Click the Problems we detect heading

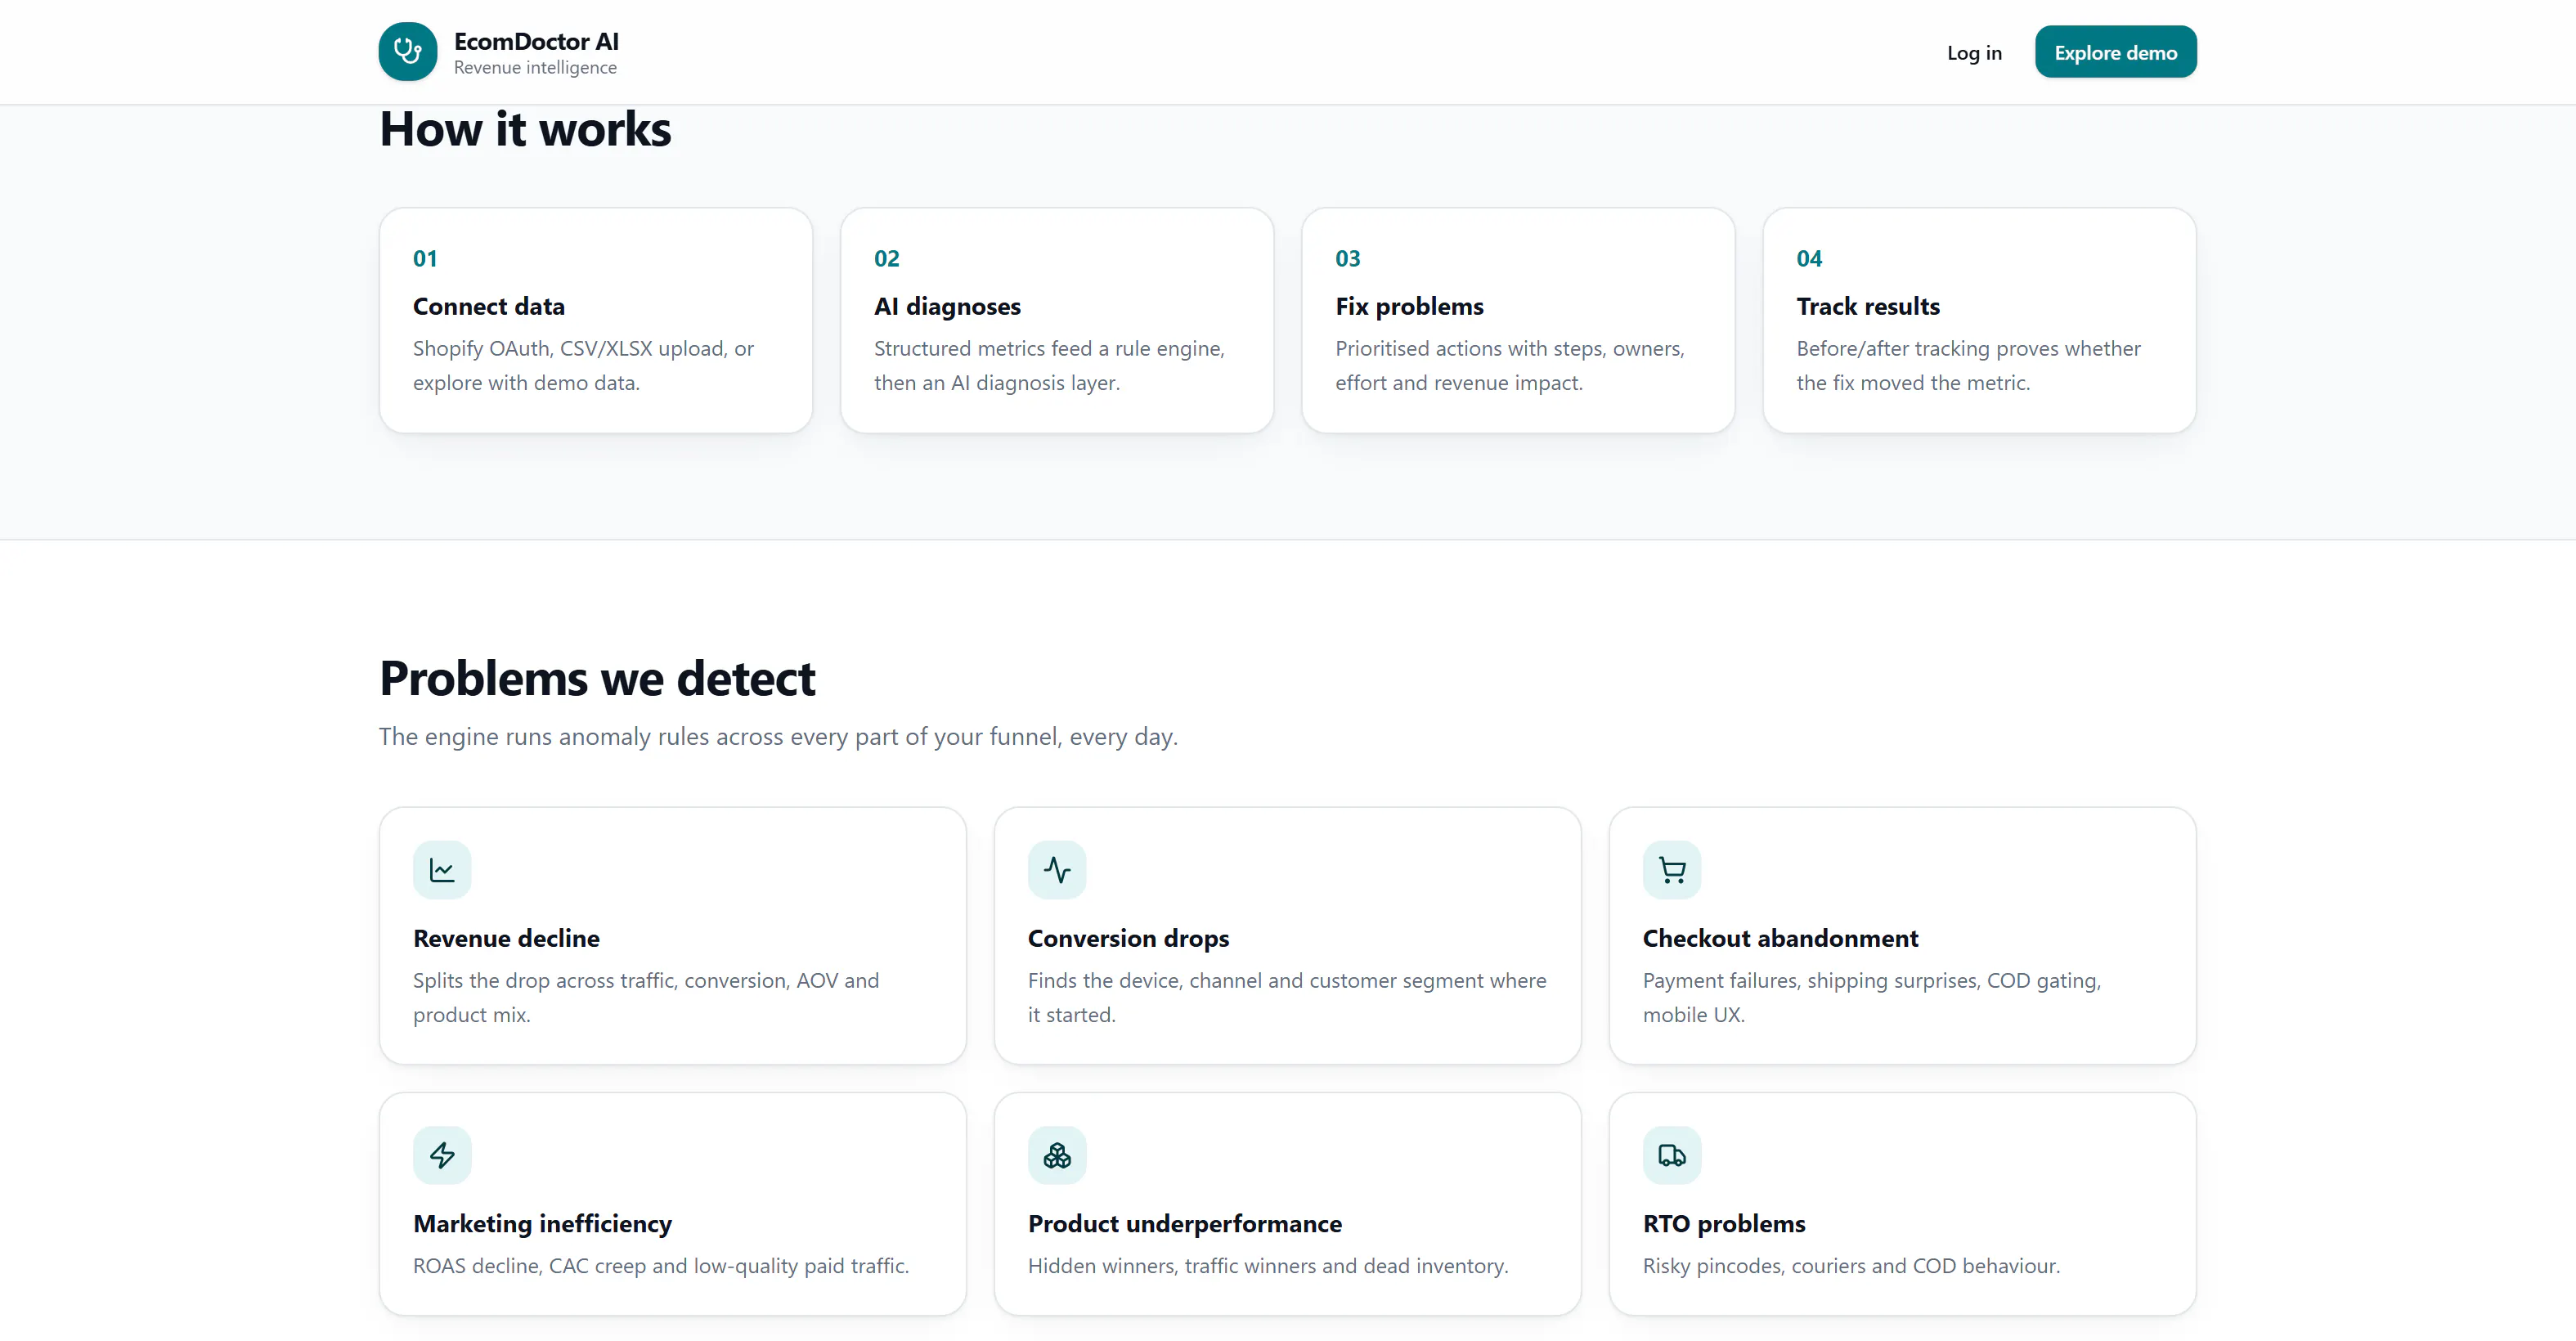(597, 679)
